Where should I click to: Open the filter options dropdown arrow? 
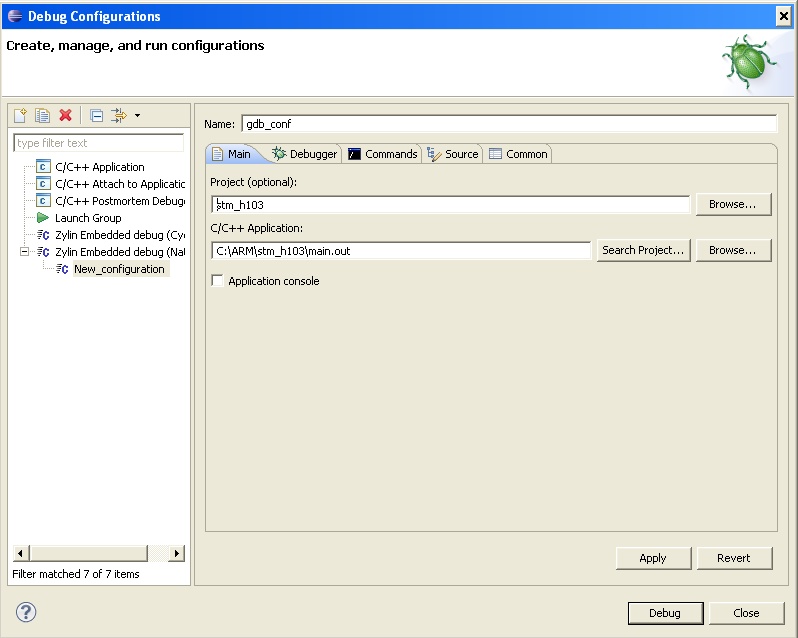[x=137, y=116]
